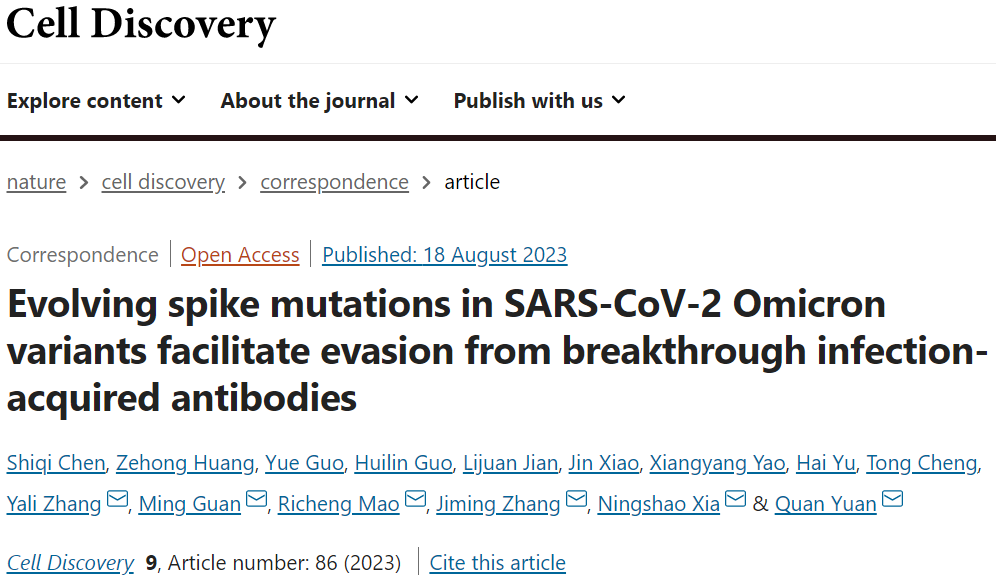Open author Shiqi Chen's profile
This screenshot has width=996, height=581.
tap(56, 463)
